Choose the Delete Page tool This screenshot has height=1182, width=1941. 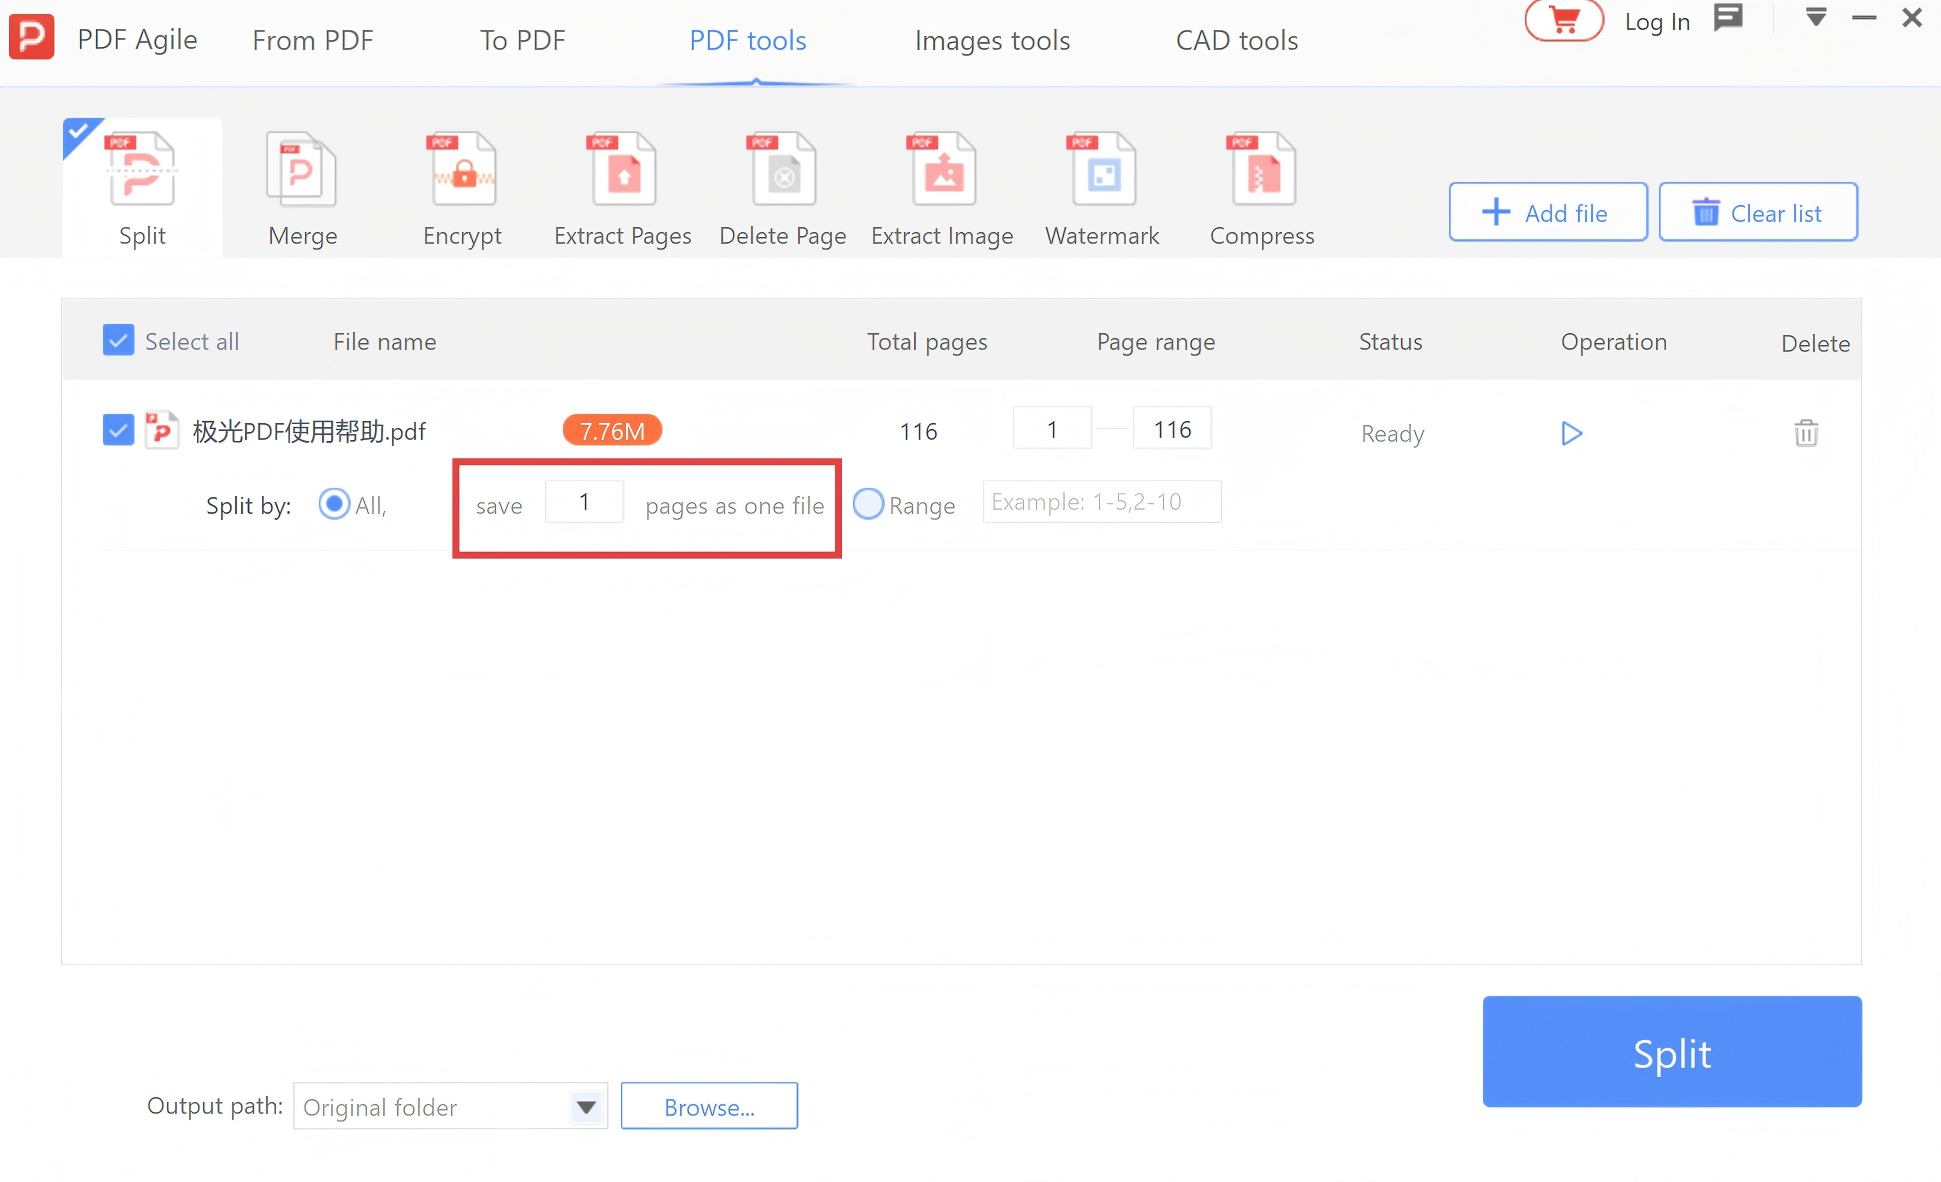[x=782, y=189]
